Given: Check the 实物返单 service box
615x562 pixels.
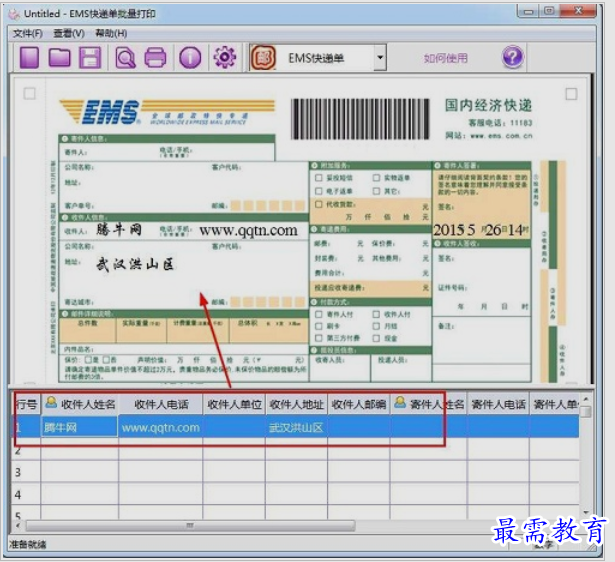Looking at the screenshot, I should (376, 178).
